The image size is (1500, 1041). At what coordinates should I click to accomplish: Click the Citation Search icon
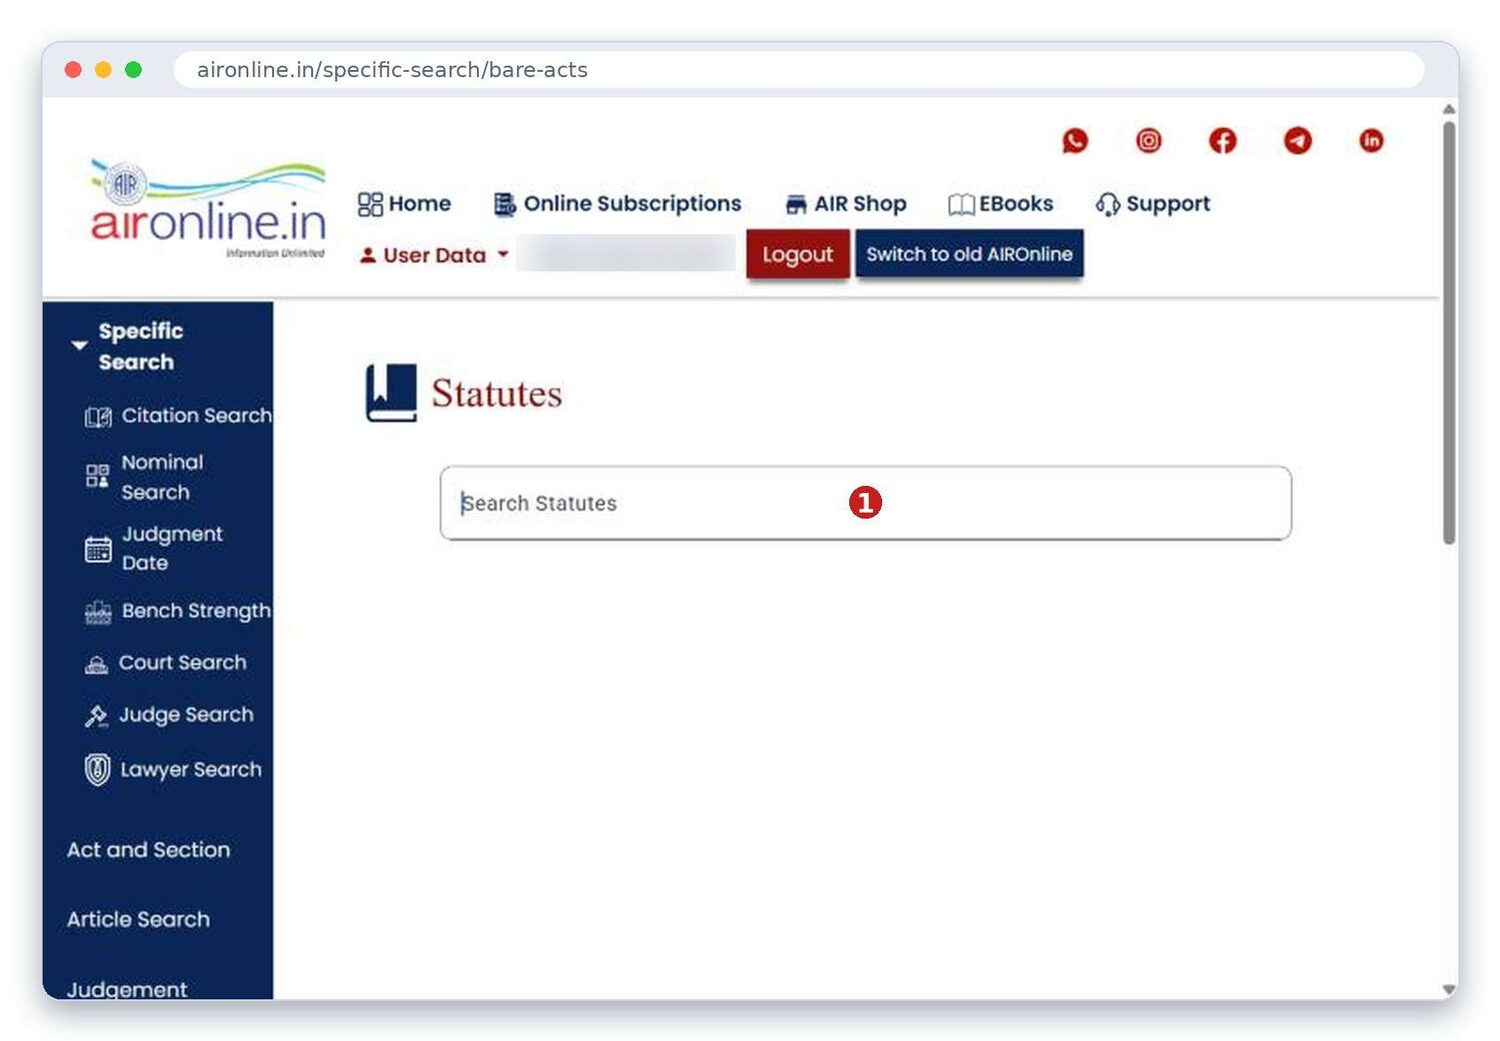[x=98, y=417]
